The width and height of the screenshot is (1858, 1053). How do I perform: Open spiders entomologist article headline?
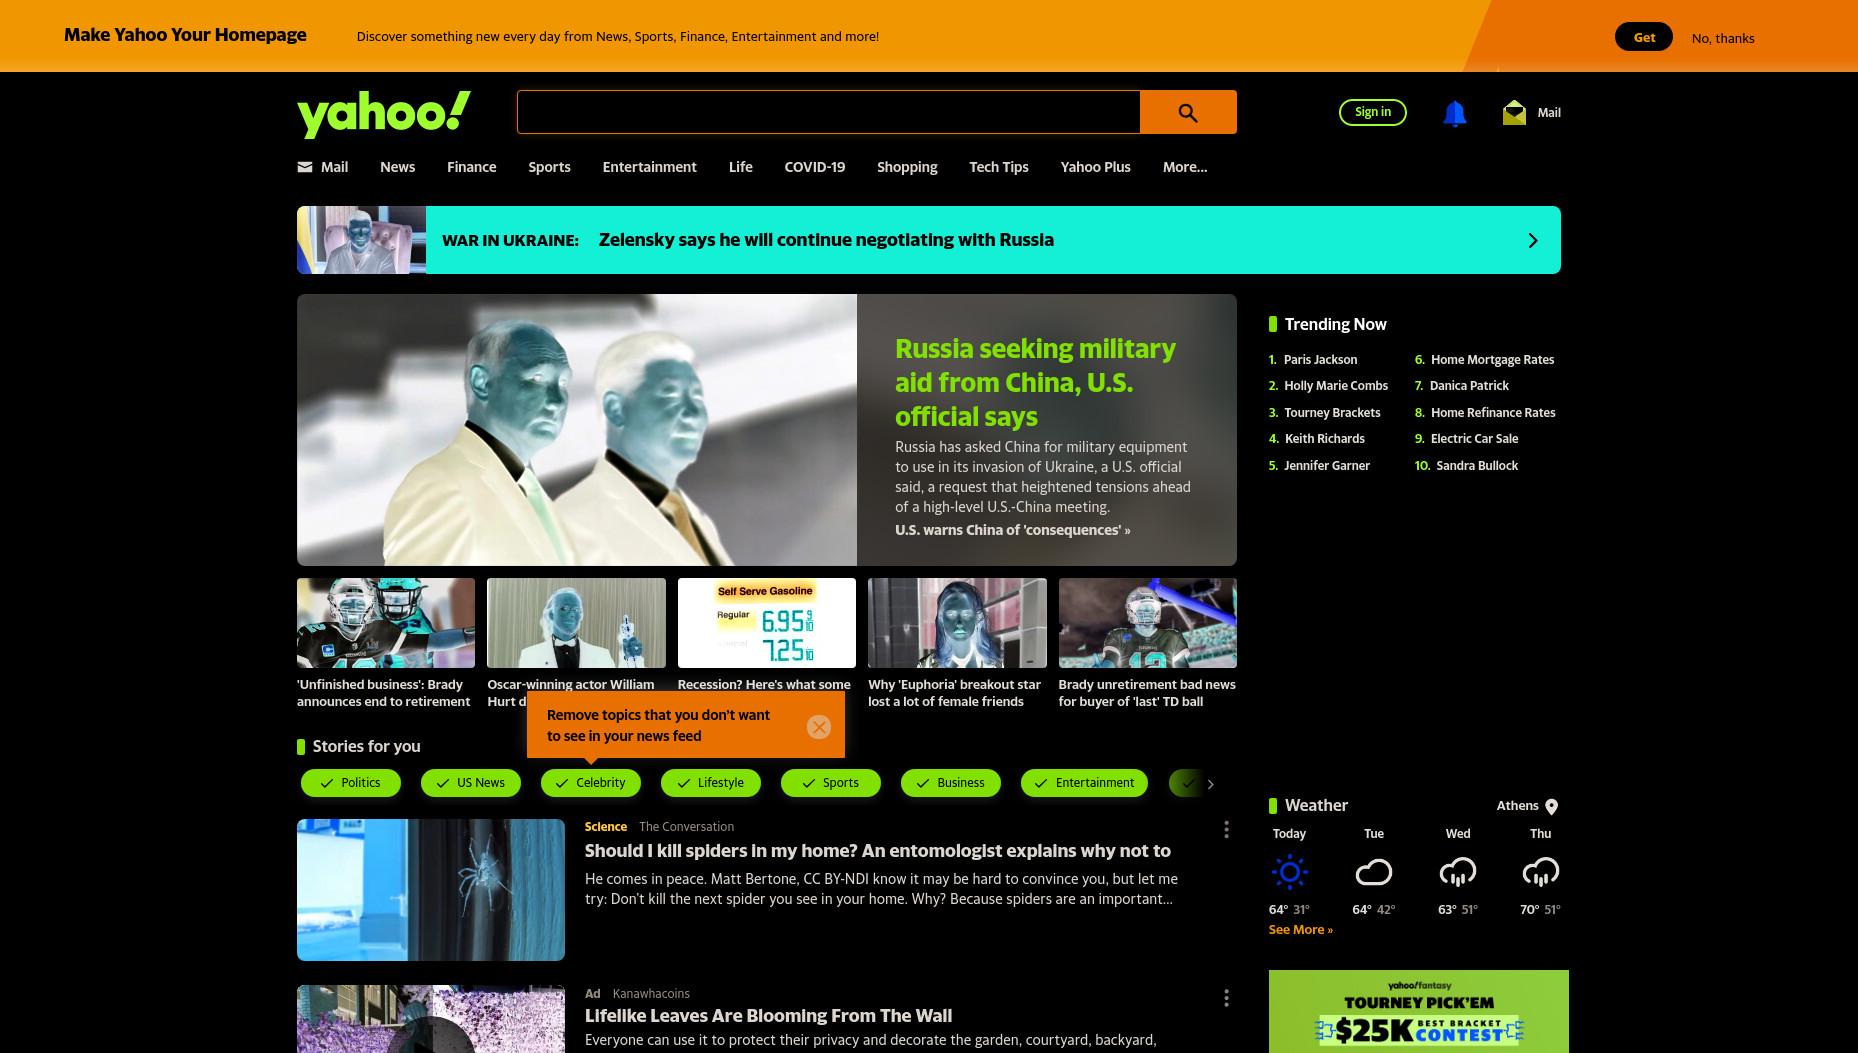click(x=877, y=851)
